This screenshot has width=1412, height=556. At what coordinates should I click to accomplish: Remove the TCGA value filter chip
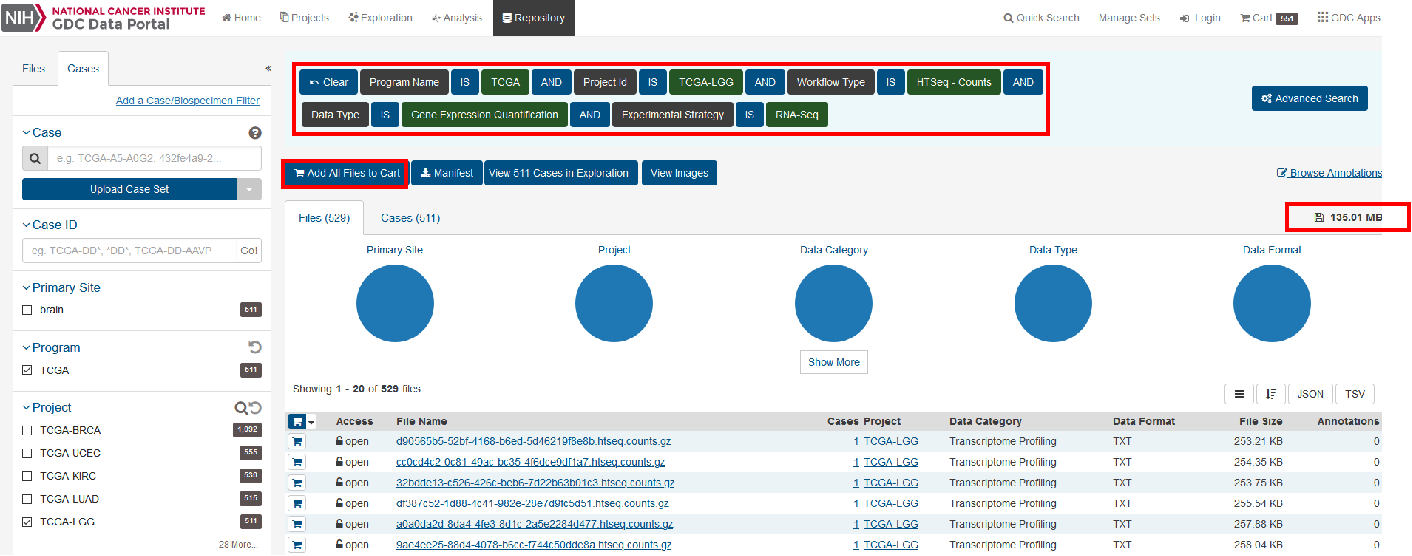pyautogui.click(x=505, y=82)
